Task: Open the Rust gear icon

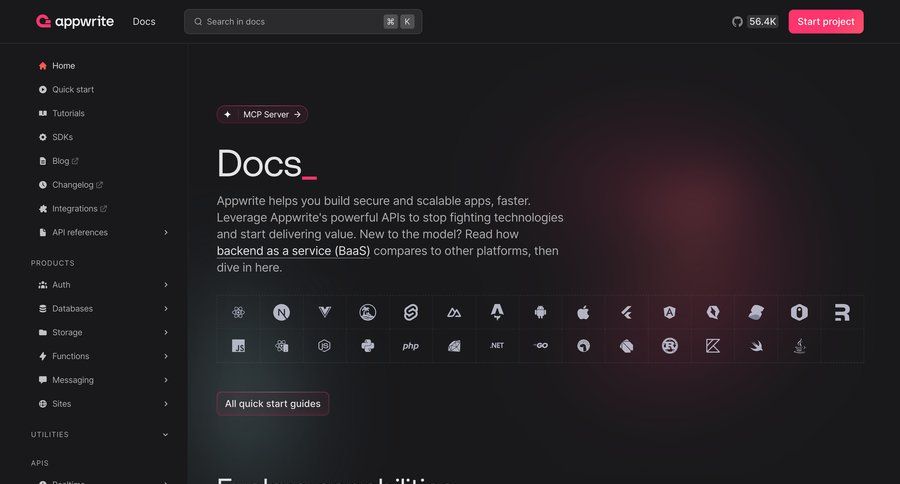Action: [x=669, y=346]
